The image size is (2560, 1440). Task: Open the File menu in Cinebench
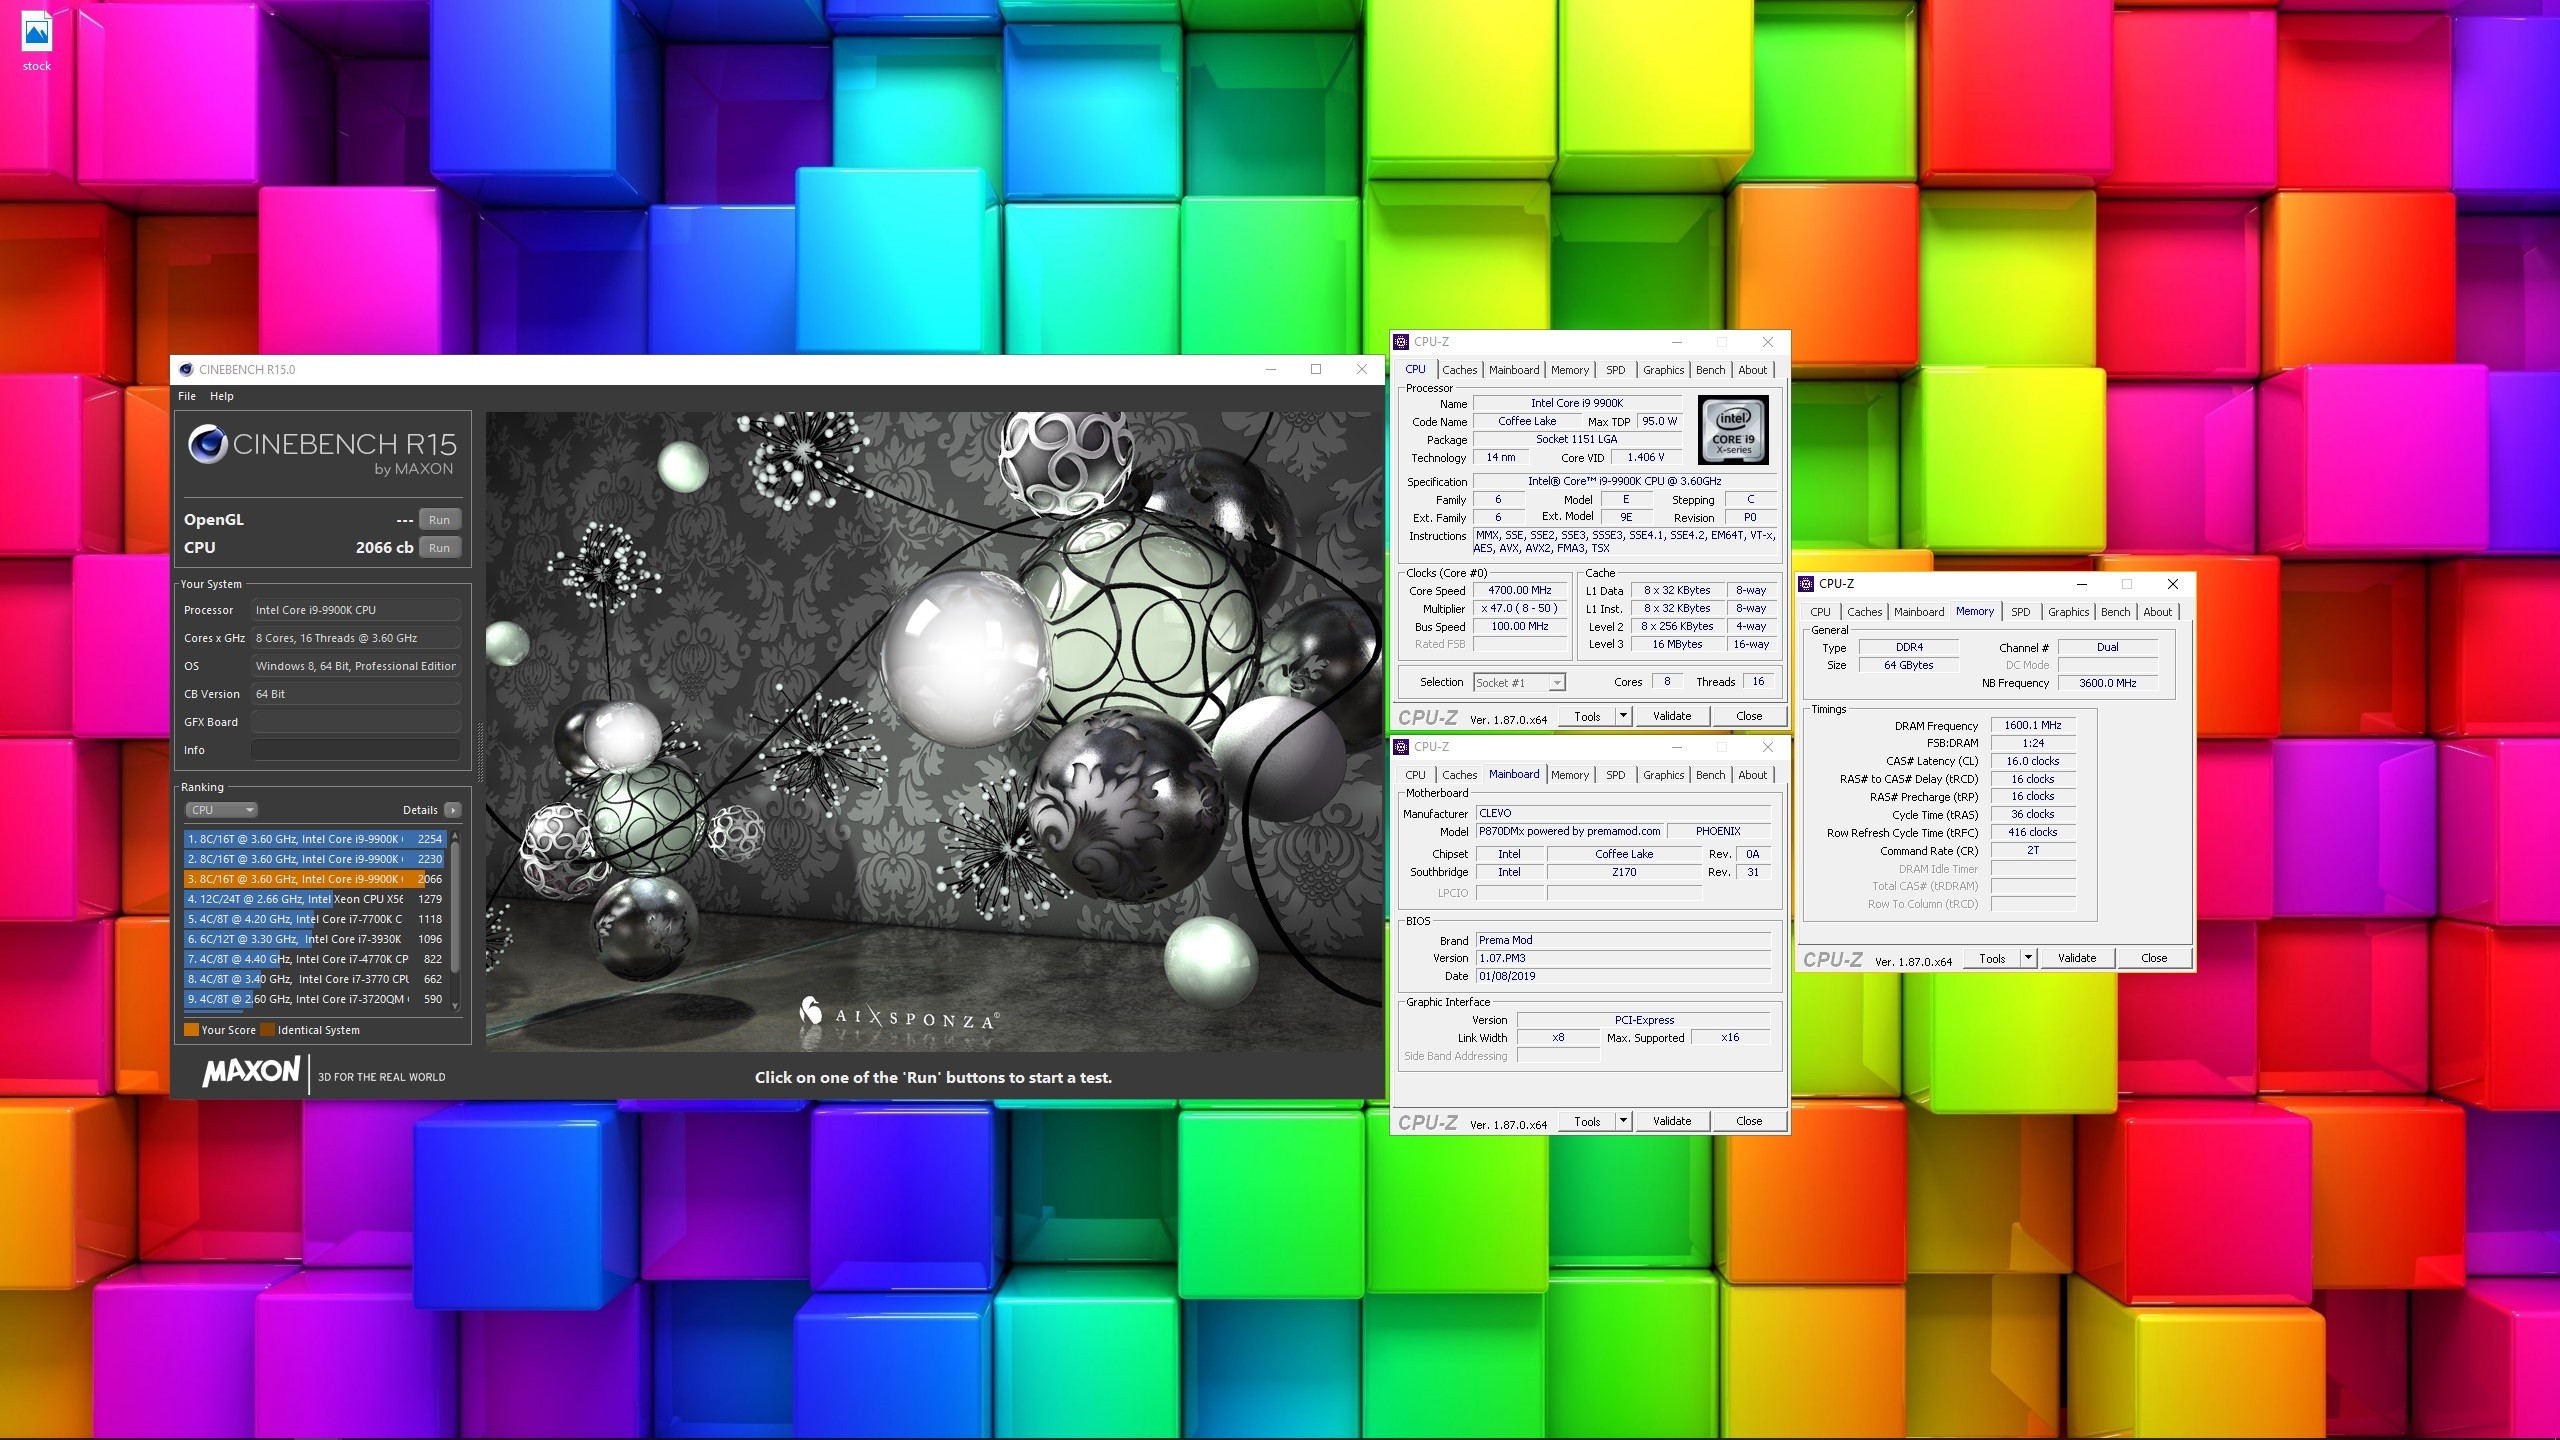(x=187, y=396)
